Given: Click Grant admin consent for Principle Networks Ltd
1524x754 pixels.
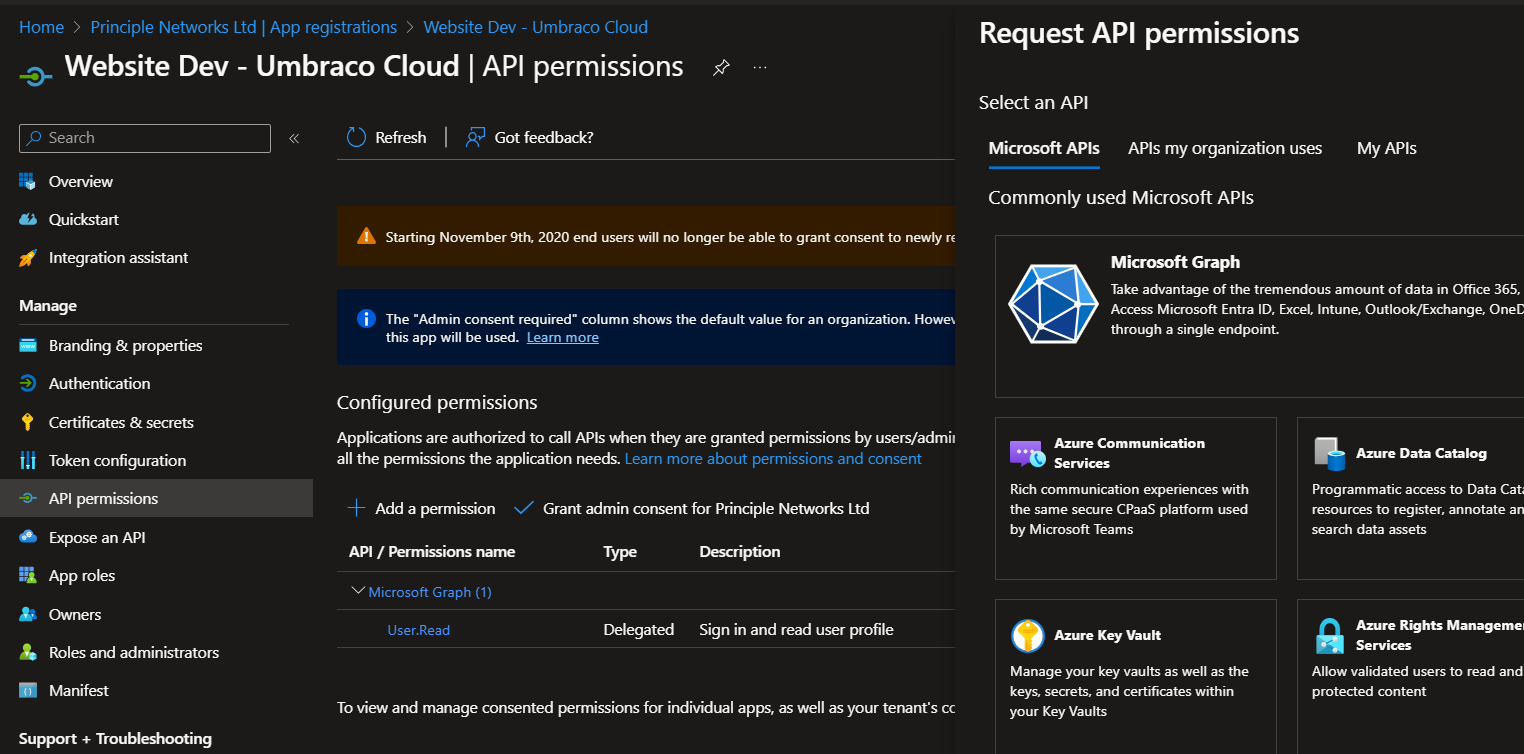Looking at the screenshot, I should point(706,508).
